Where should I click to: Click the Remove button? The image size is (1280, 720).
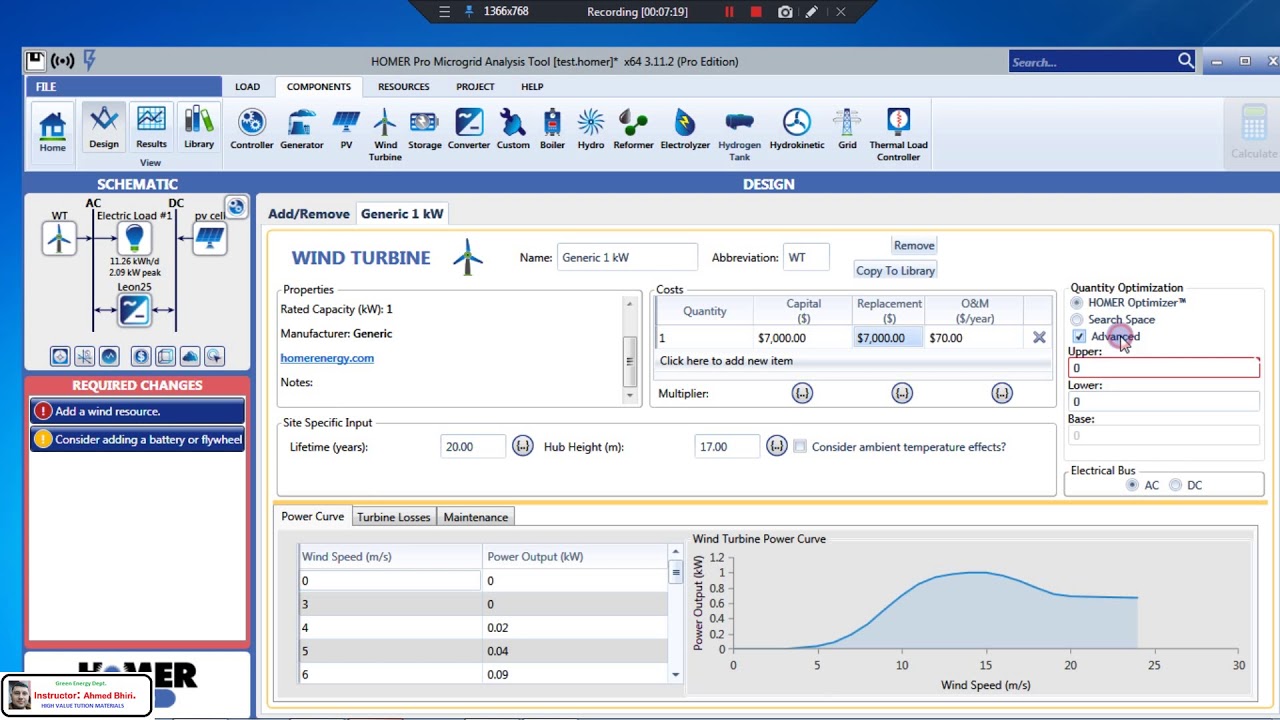tap(914, 245)
